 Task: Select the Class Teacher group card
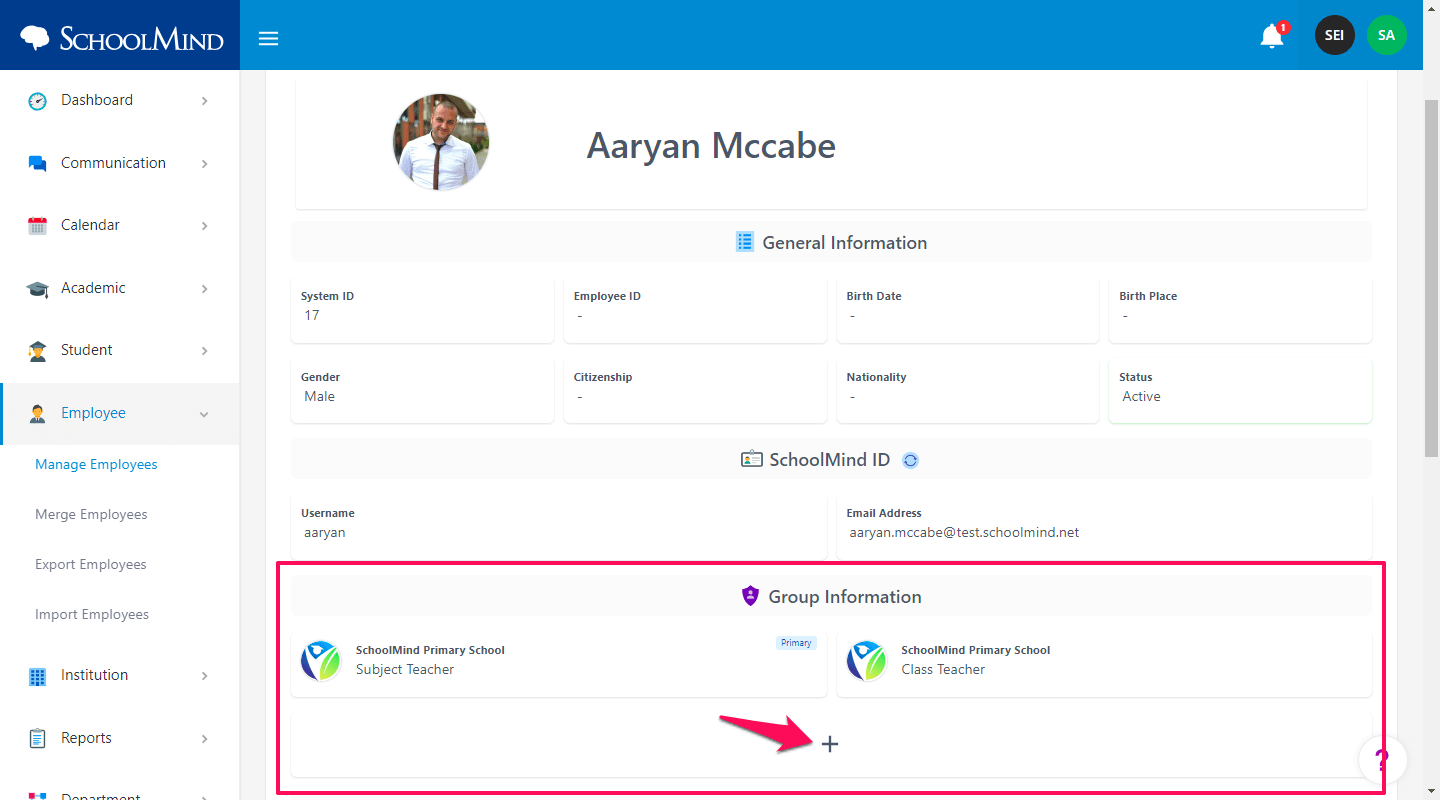pos(1104,662)
